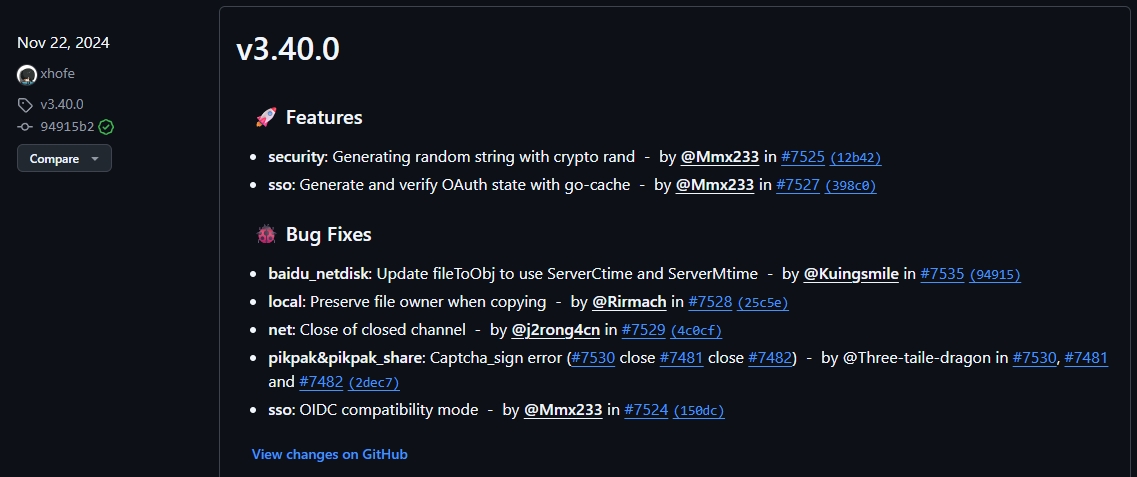Click the xhofe user avatar icon
This screenshot has height=477, width=1137.
pyautogui.click(x=27, y=74)
